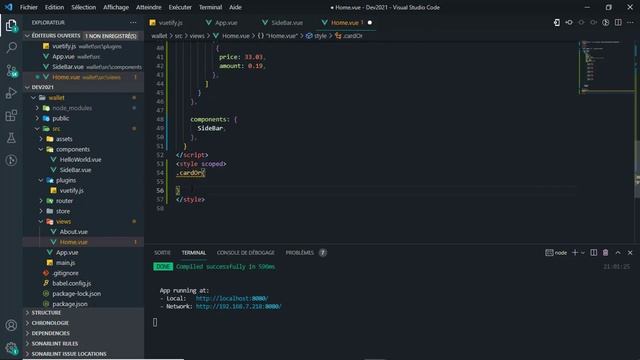Open editor more actions ellipsis
640x360 pixels.
[x=630, y=22]
